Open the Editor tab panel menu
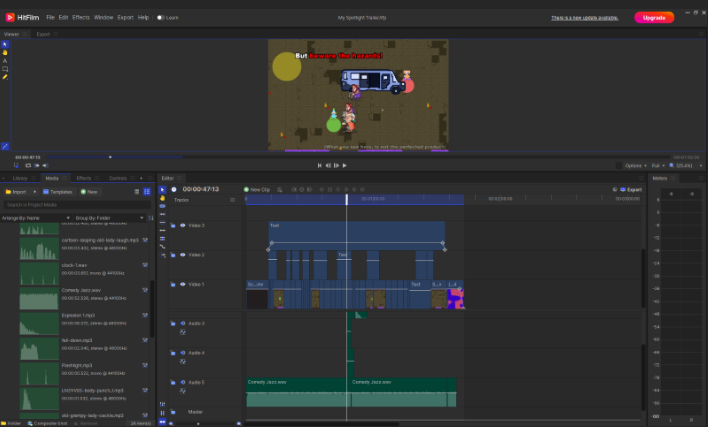The width and height of the screenshot is (708, 427). click(x=179, y=178)
